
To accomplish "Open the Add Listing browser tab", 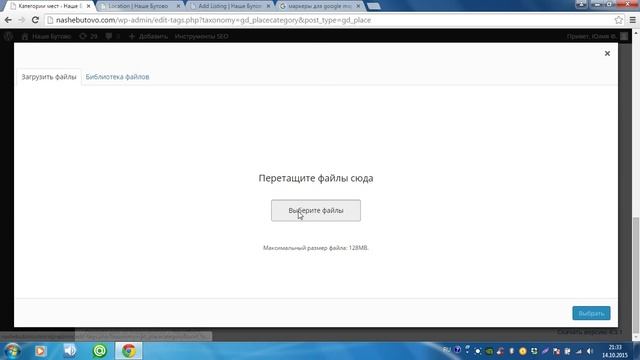I will tap(229, 6).
